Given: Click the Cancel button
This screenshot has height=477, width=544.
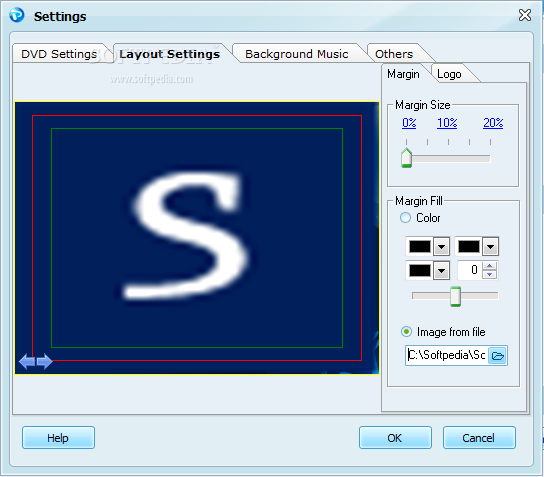Looking at the screenshot, I should [479, 438].
